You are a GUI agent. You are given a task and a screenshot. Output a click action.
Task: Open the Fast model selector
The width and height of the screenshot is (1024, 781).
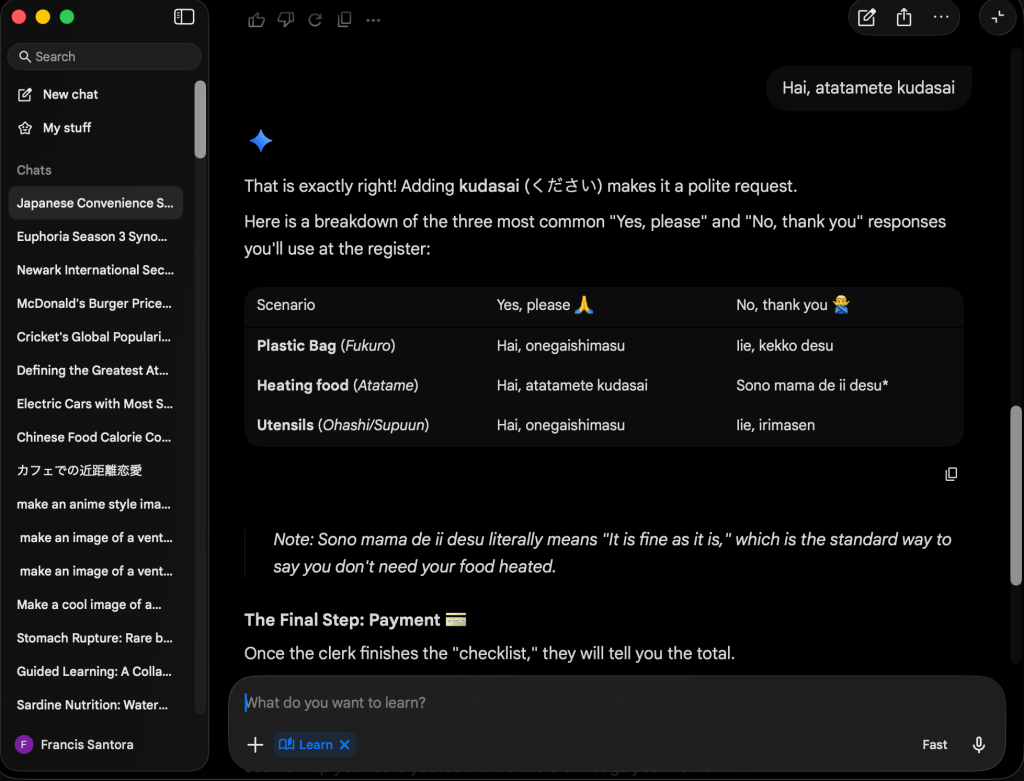pyautogui.click(x=935, y=745)
